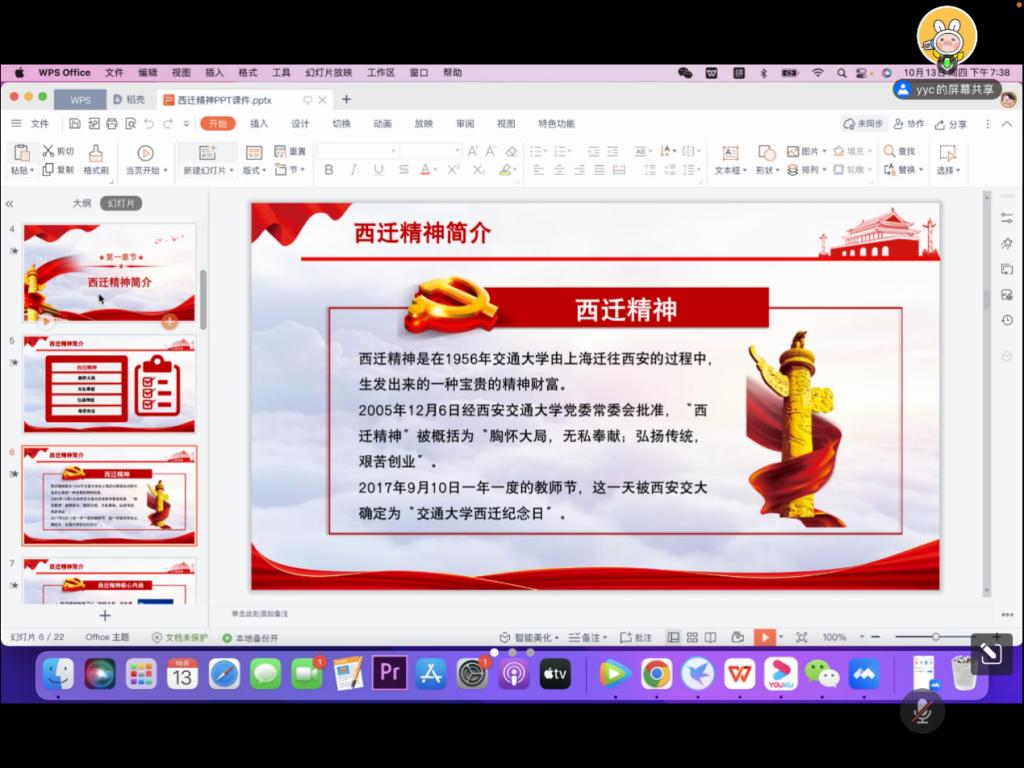Image resolution: width=1024 pixels, height=768 pixels.
Task: Start slideshow with orange play button
Action: coord(764,637)
